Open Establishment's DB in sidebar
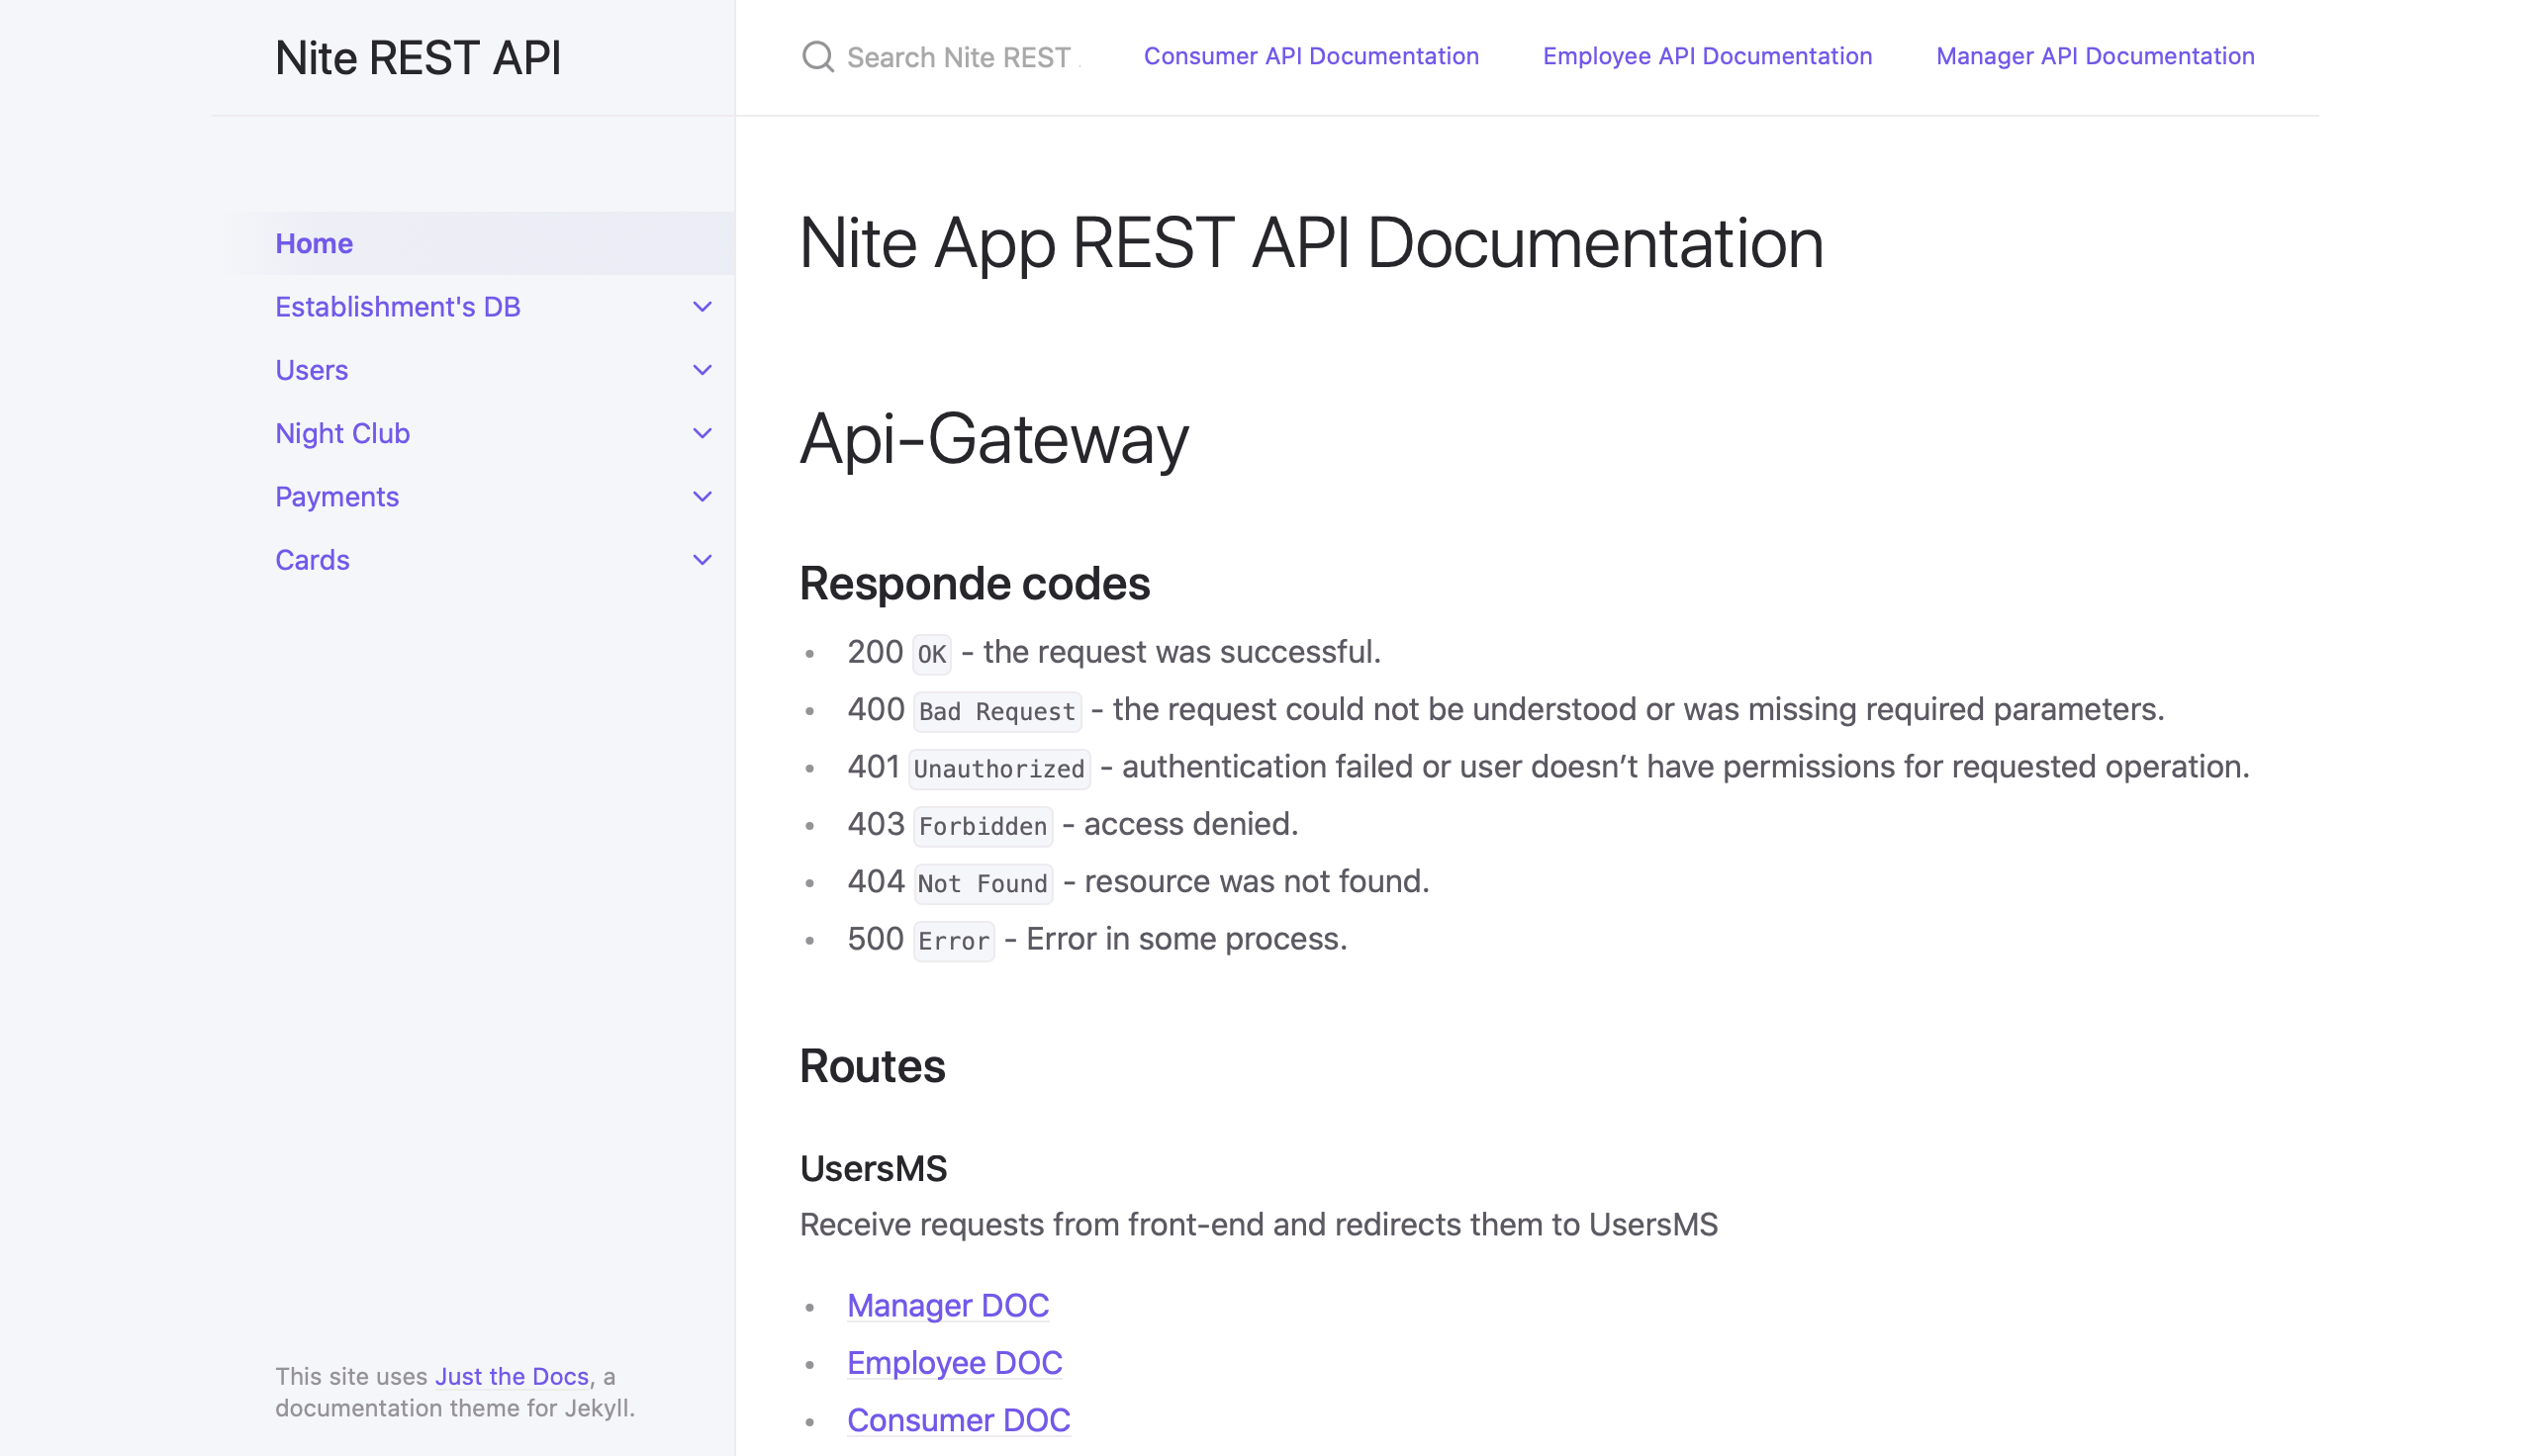The image size is (2533, 1456). point(398,307)
